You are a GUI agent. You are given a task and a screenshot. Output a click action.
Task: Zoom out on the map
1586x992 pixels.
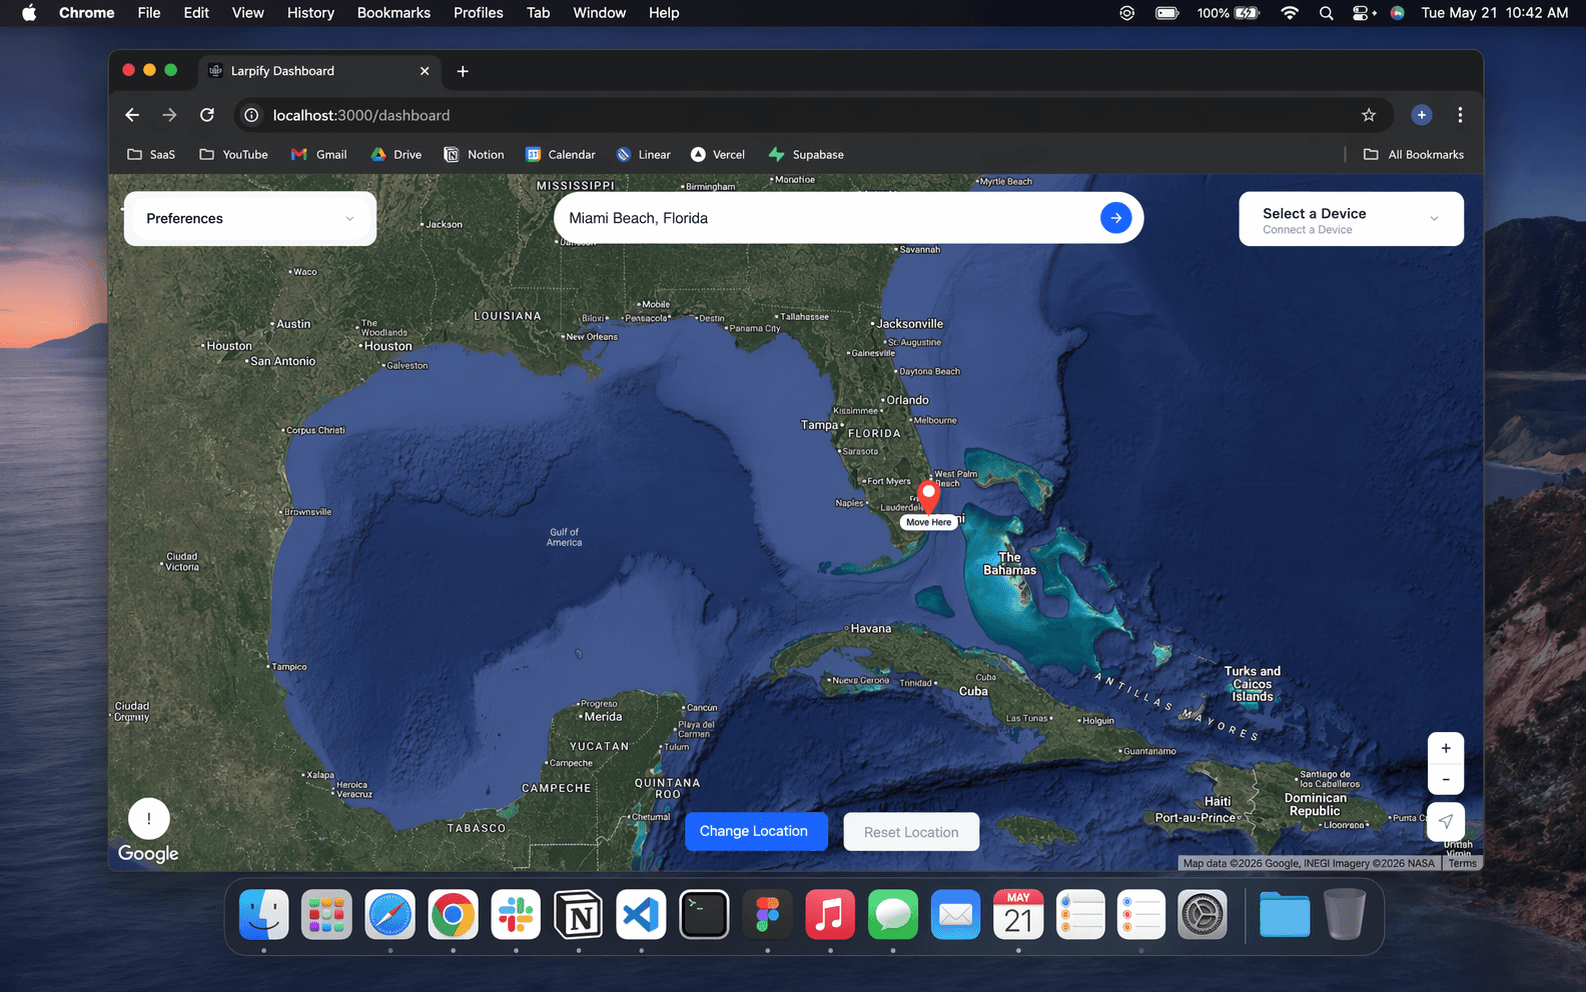click(x=1446, y=779)
